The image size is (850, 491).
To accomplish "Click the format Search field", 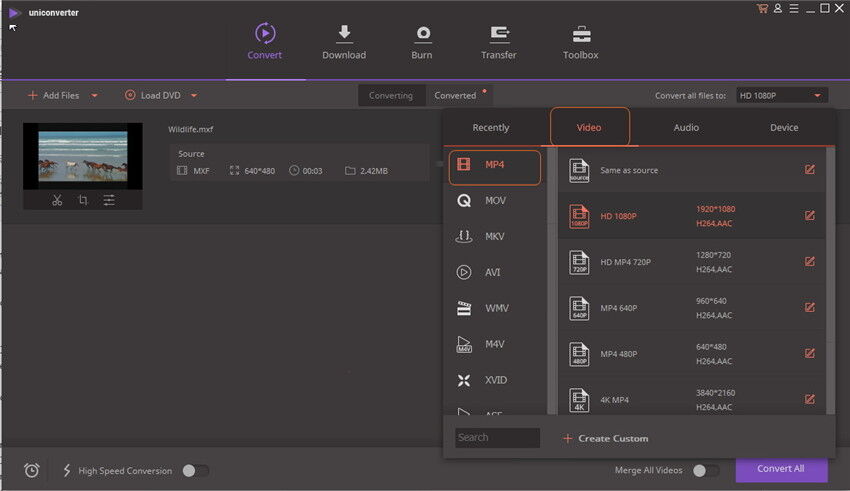I will (497, 438).
